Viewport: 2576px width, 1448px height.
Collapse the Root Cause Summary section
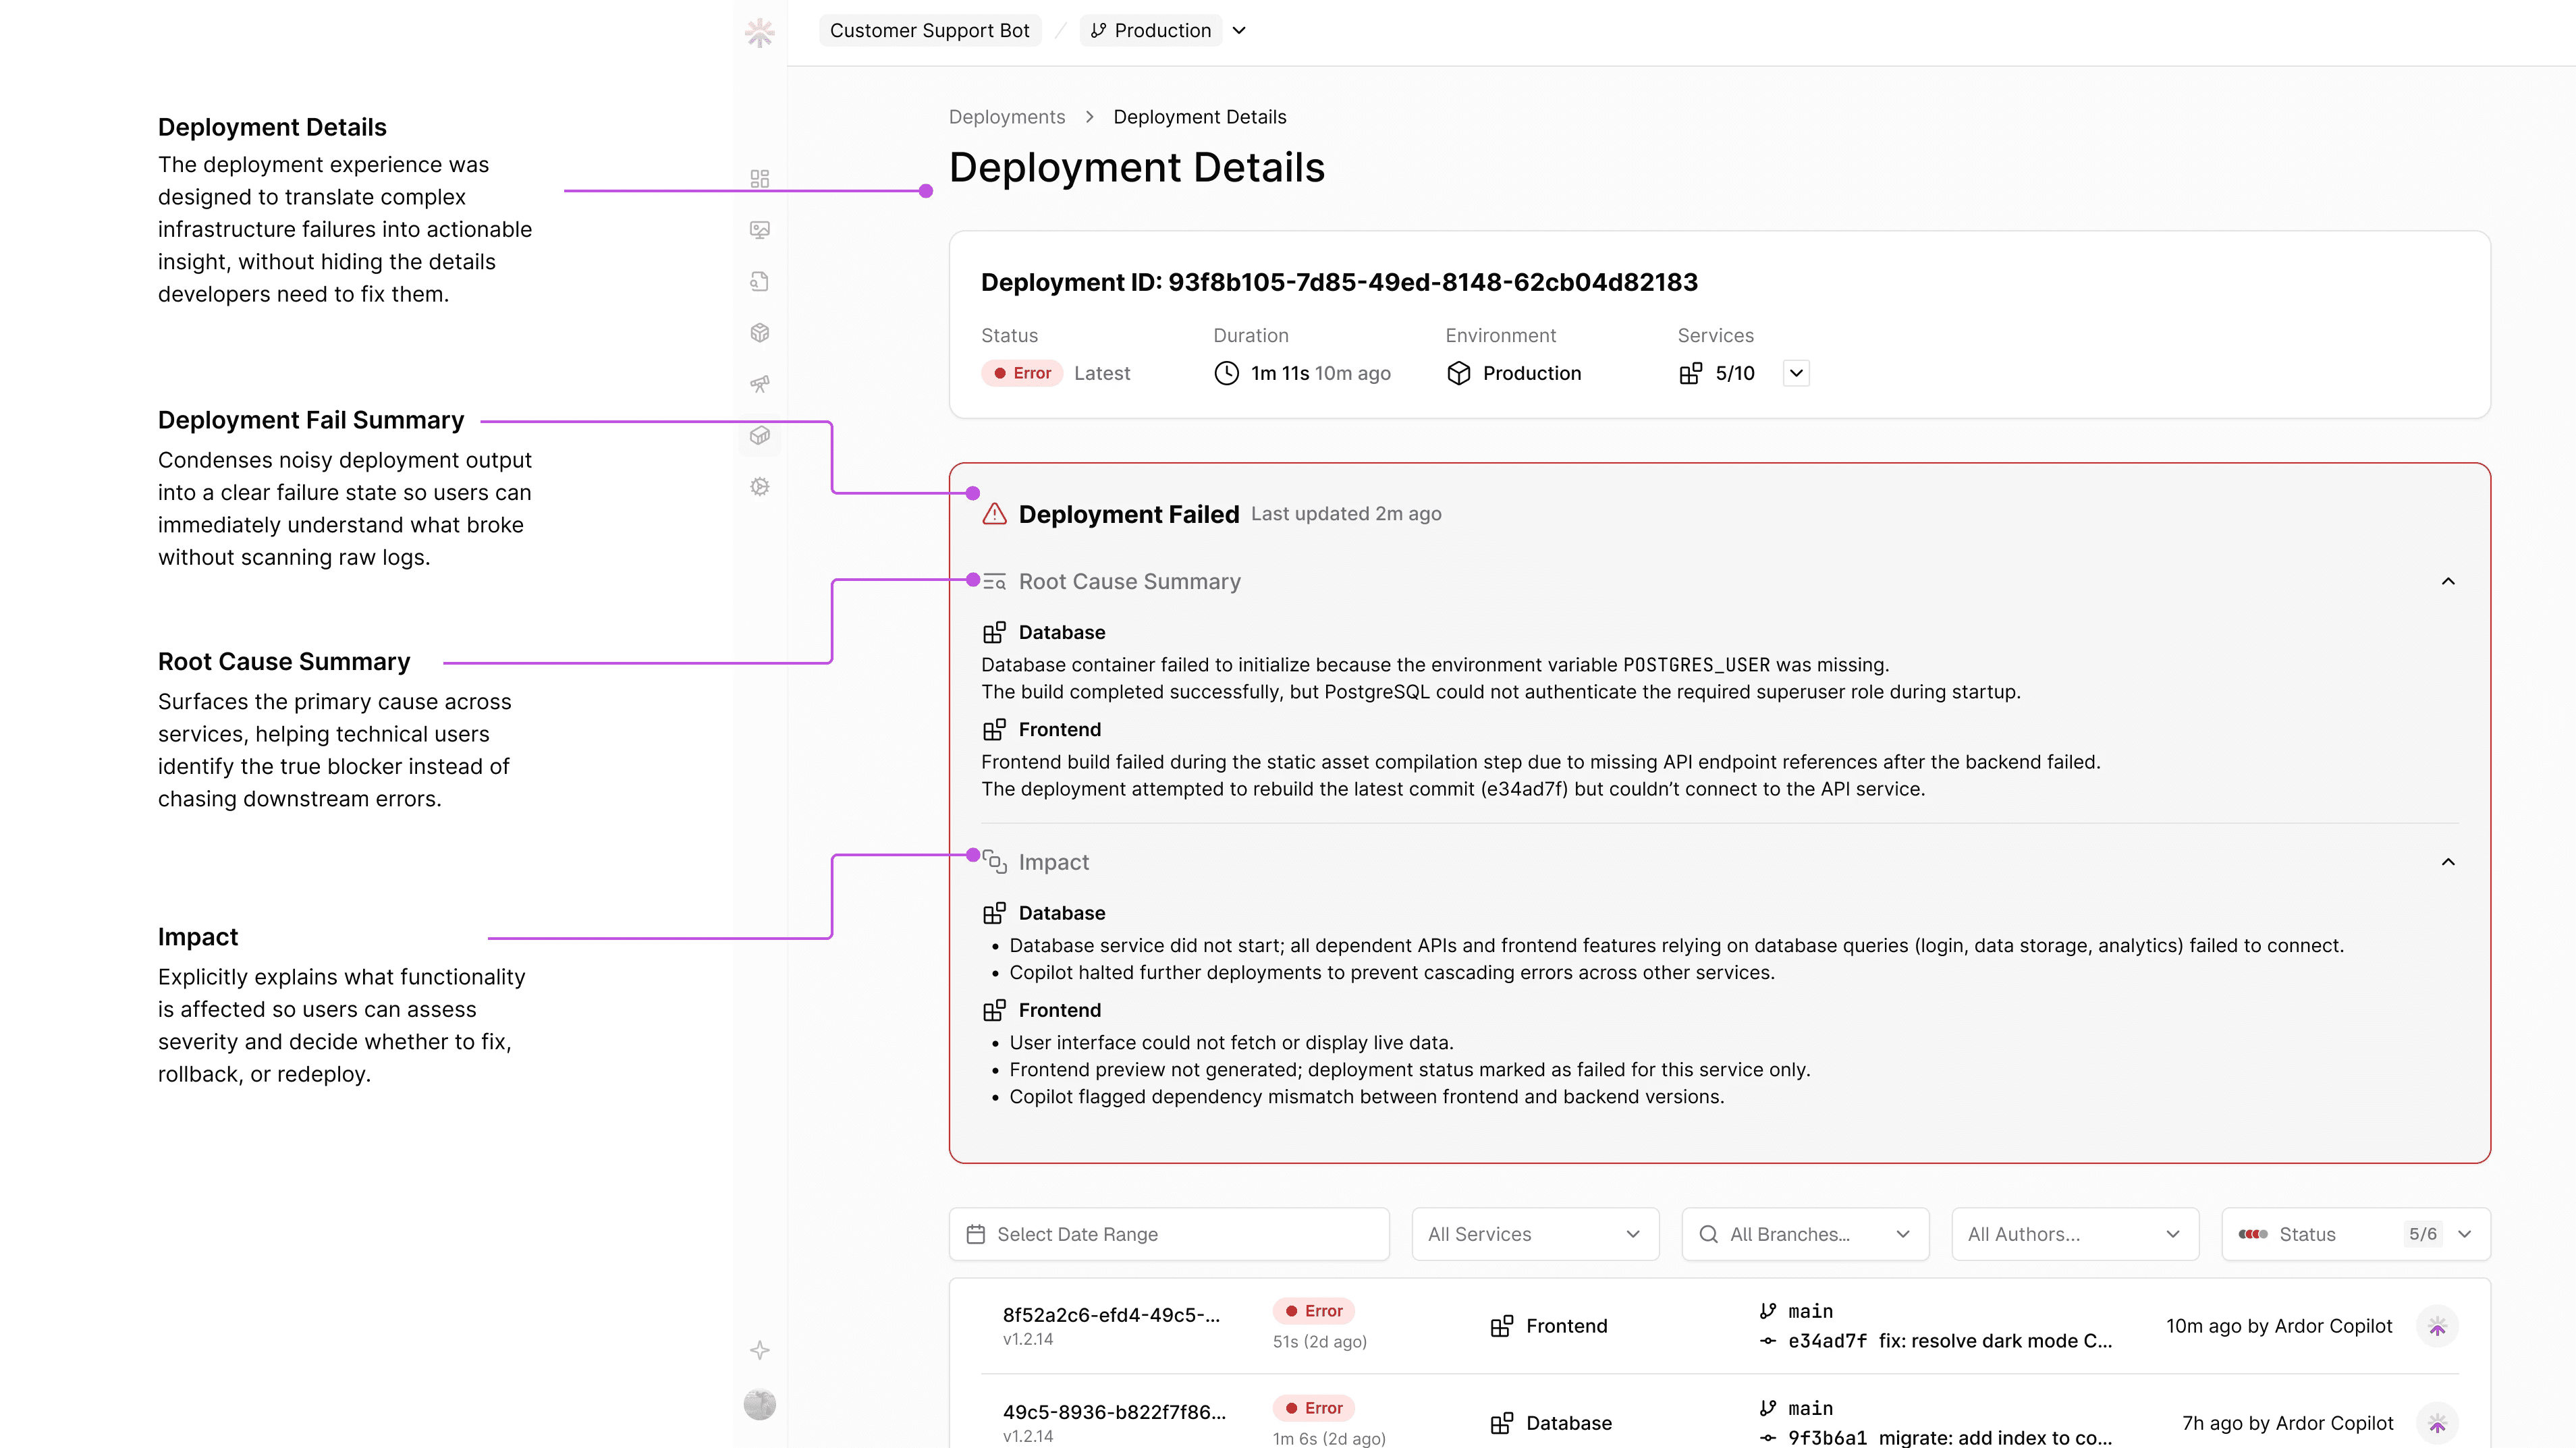(x=2447, y=581)
